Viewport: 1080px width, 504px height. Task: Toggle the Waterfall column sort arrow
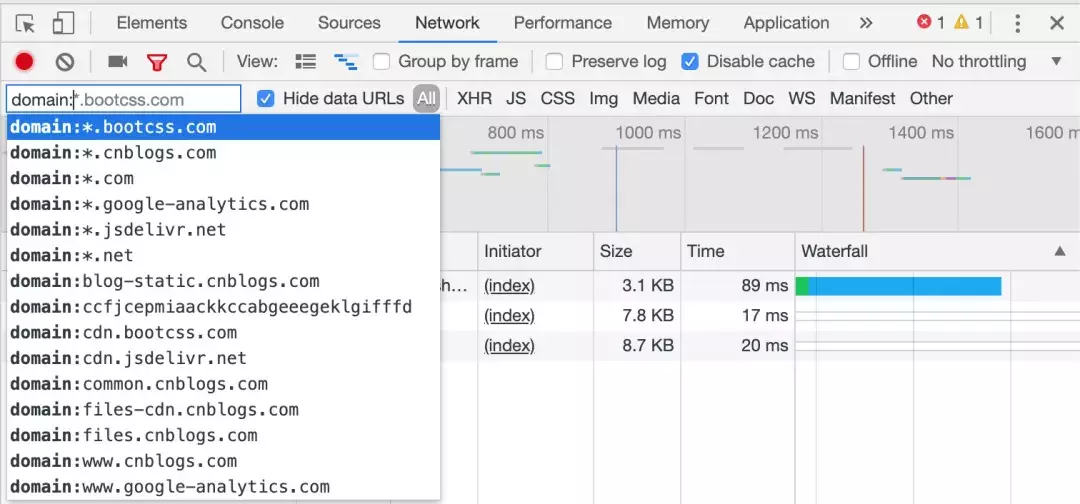click(x=1060, y=251)
